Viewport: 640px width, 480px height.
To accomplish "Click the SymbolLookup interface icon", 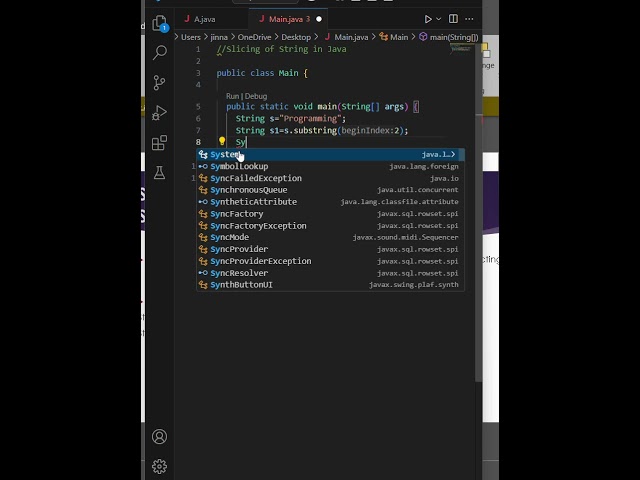I will click(x=203, y=166).
